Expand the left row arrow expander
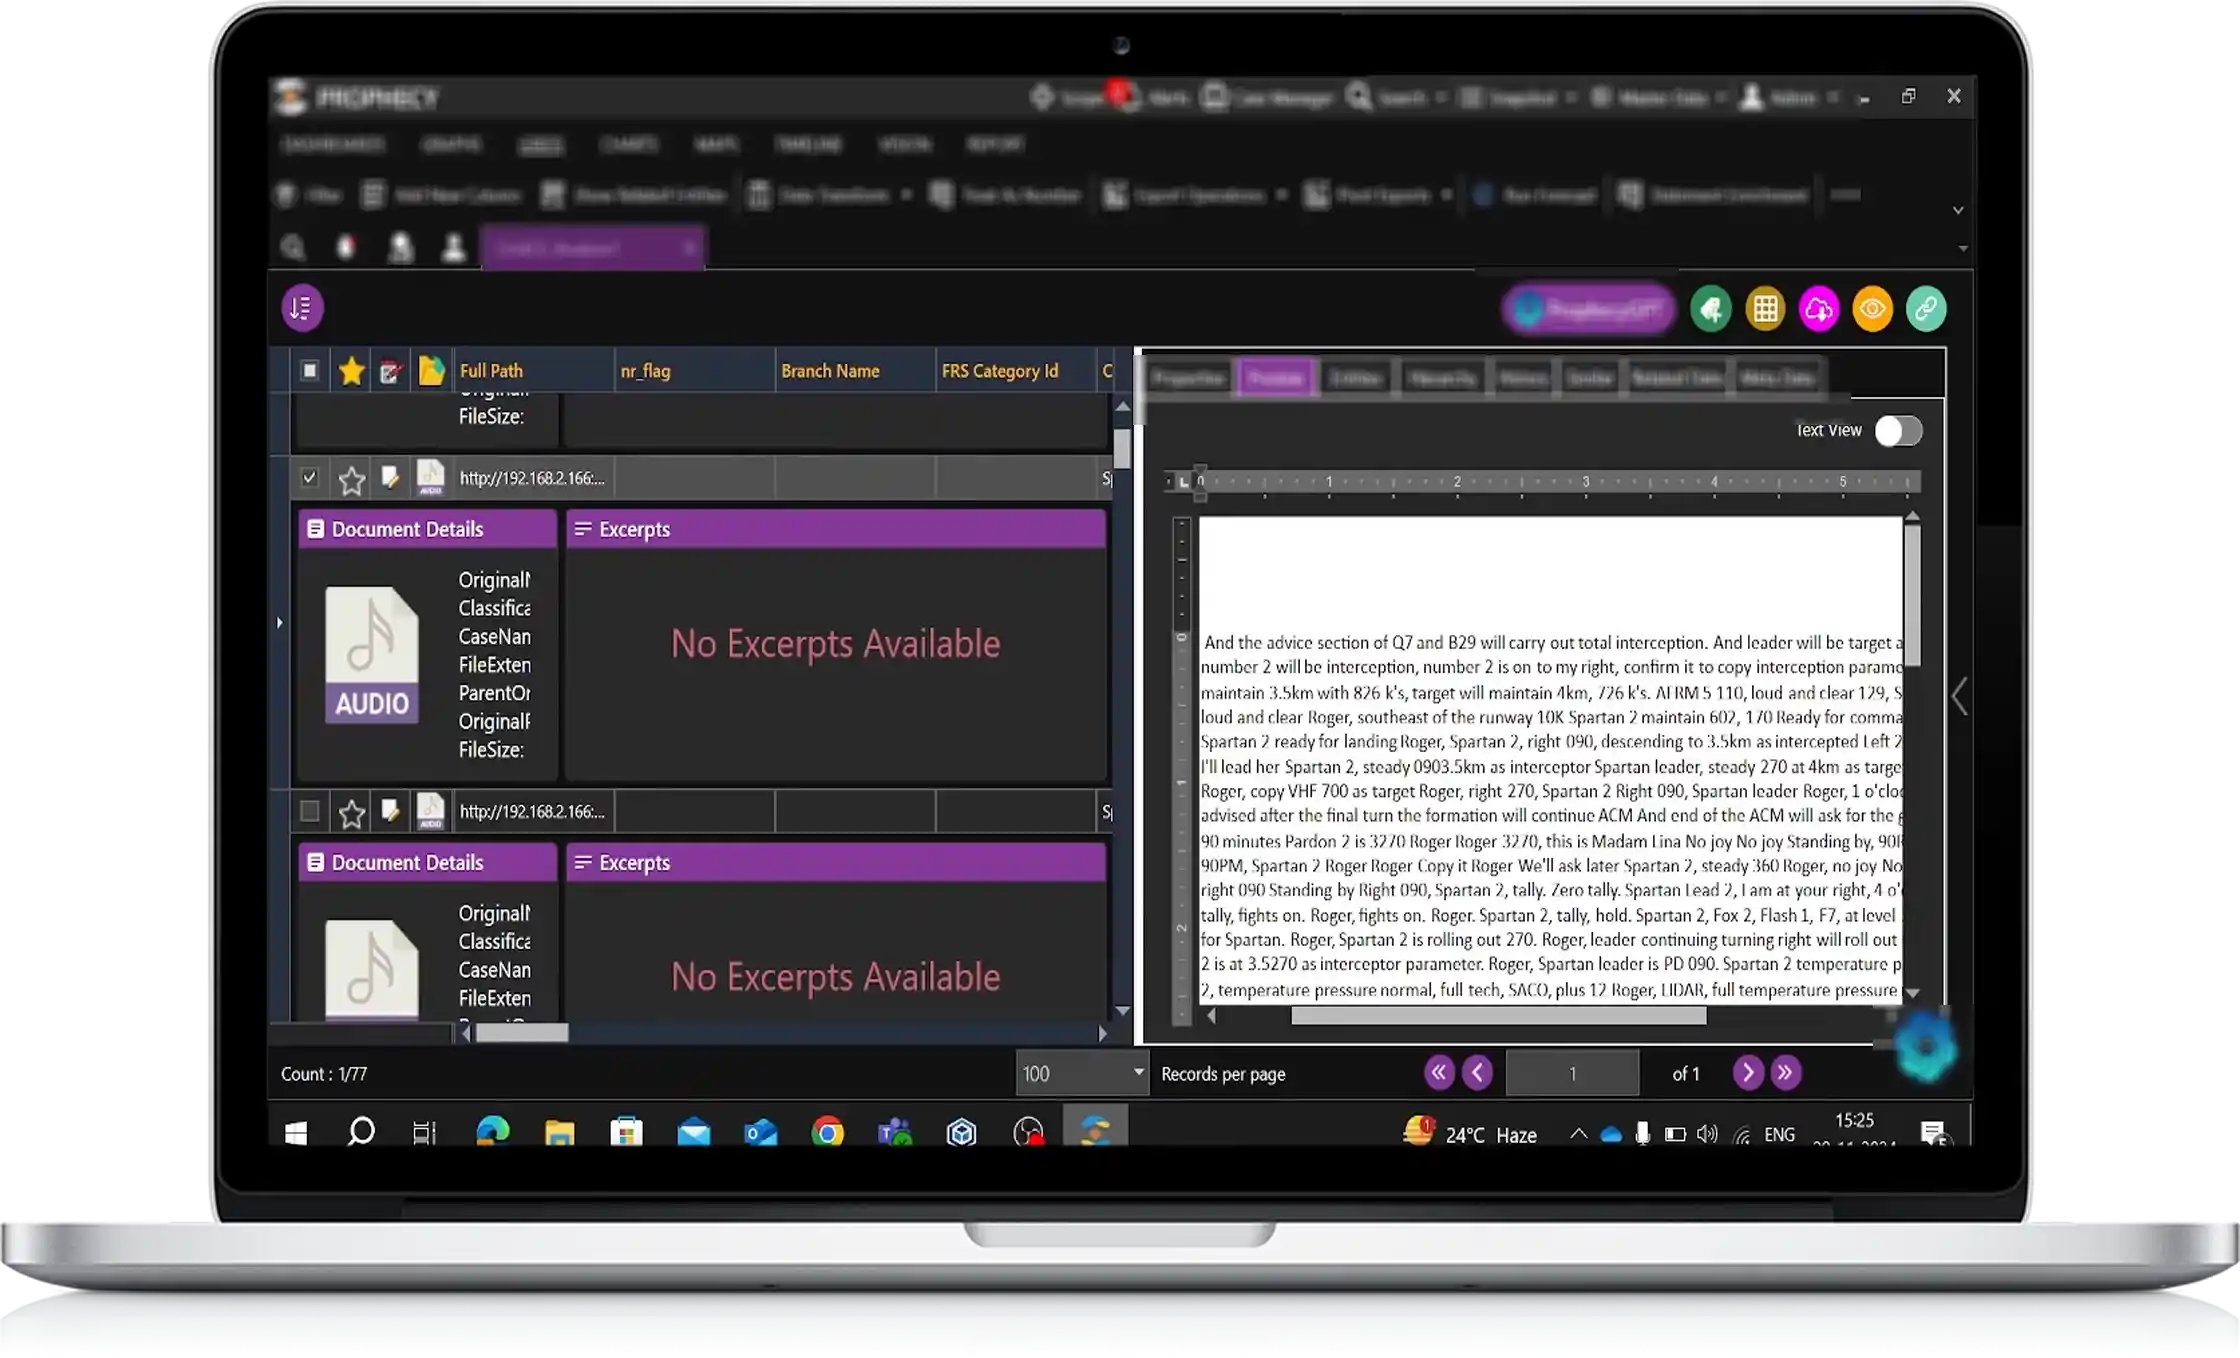The height and width of the screenshot is (1358, 2240). point(279,623)
